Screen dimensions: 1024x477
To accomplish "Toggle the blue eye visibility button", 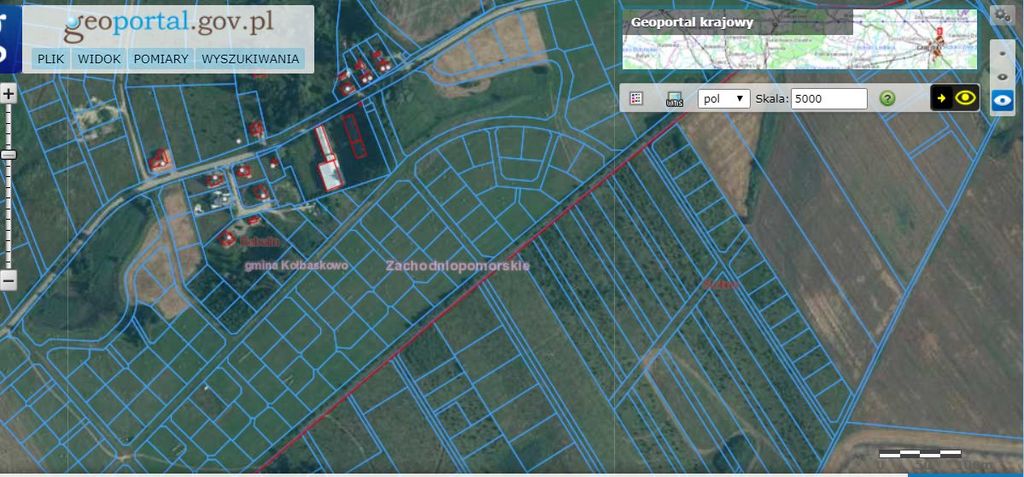I will [1002, 100].
